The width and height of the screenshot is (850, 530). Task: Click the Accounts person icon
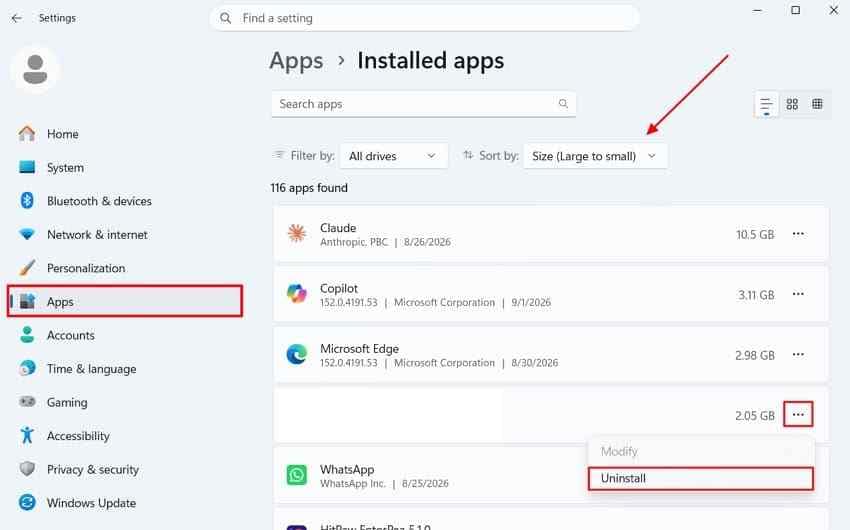click(x=27, y=334)
